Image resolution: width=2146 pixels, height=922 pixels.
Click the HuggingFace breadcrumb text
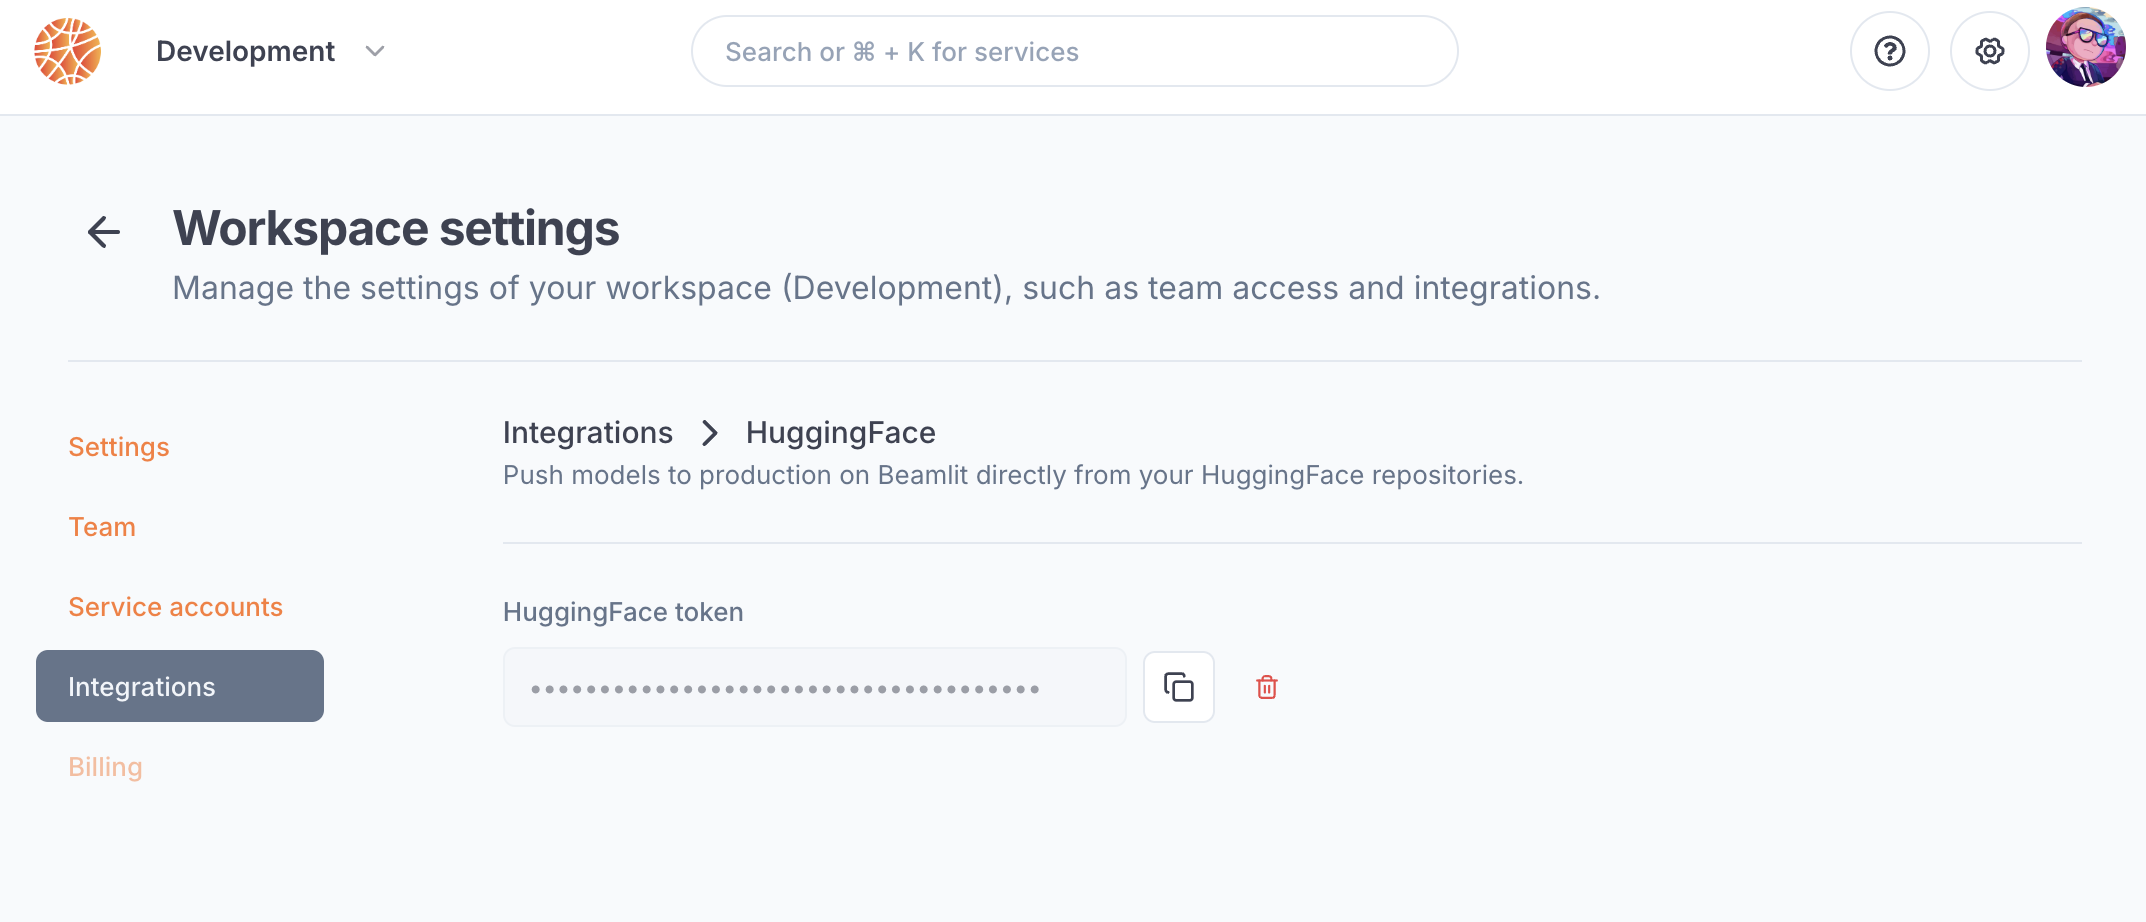pyautogui.click(x=841, y=432)
